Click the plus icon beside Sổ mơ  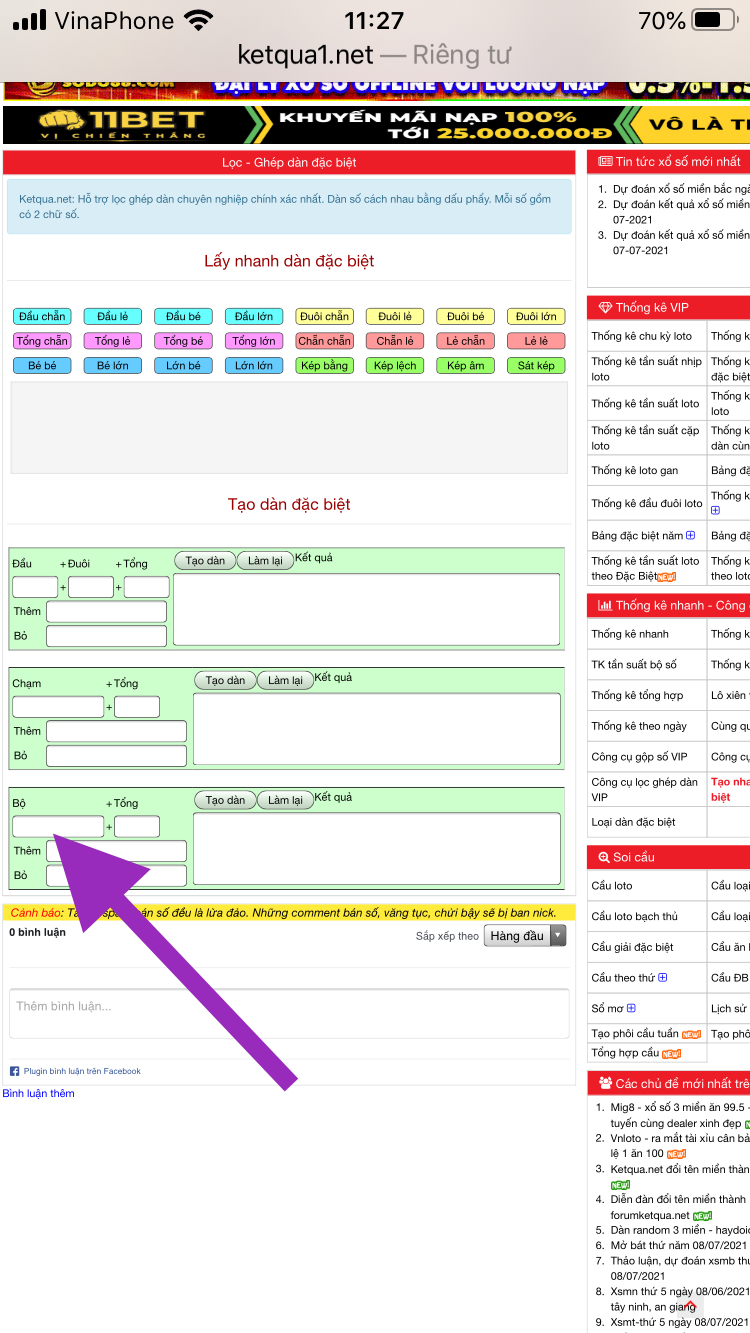631,1008
